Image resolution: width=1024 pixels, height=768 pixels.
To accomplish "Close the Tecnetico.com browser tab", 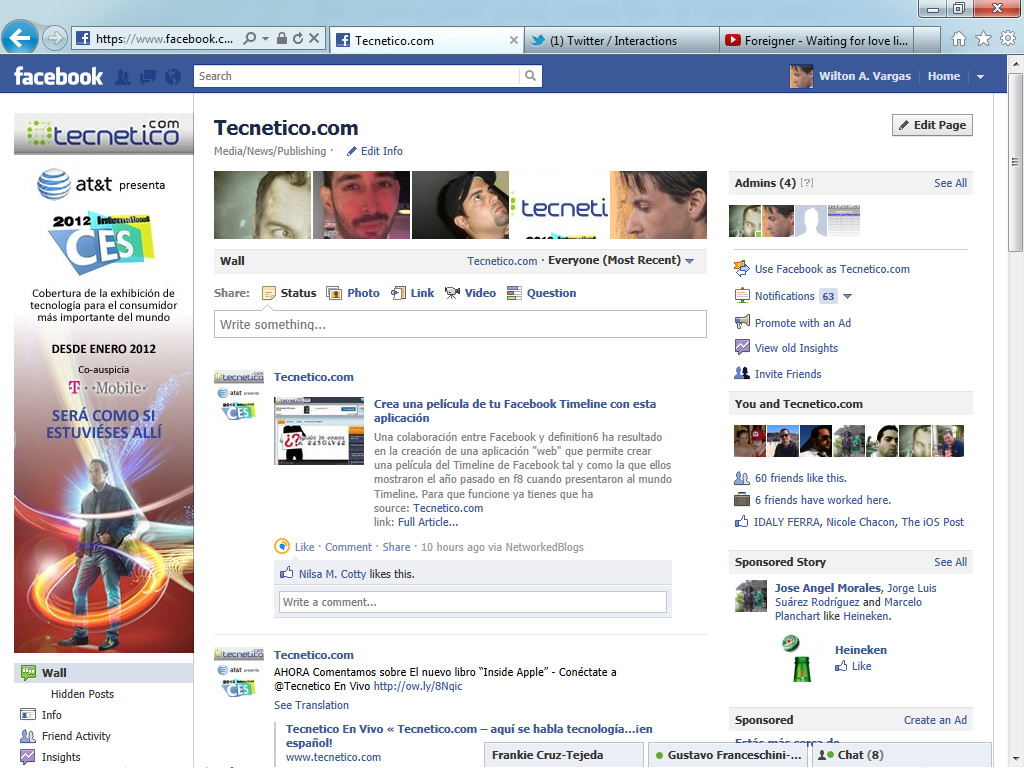I will click(x=514, y=40).
